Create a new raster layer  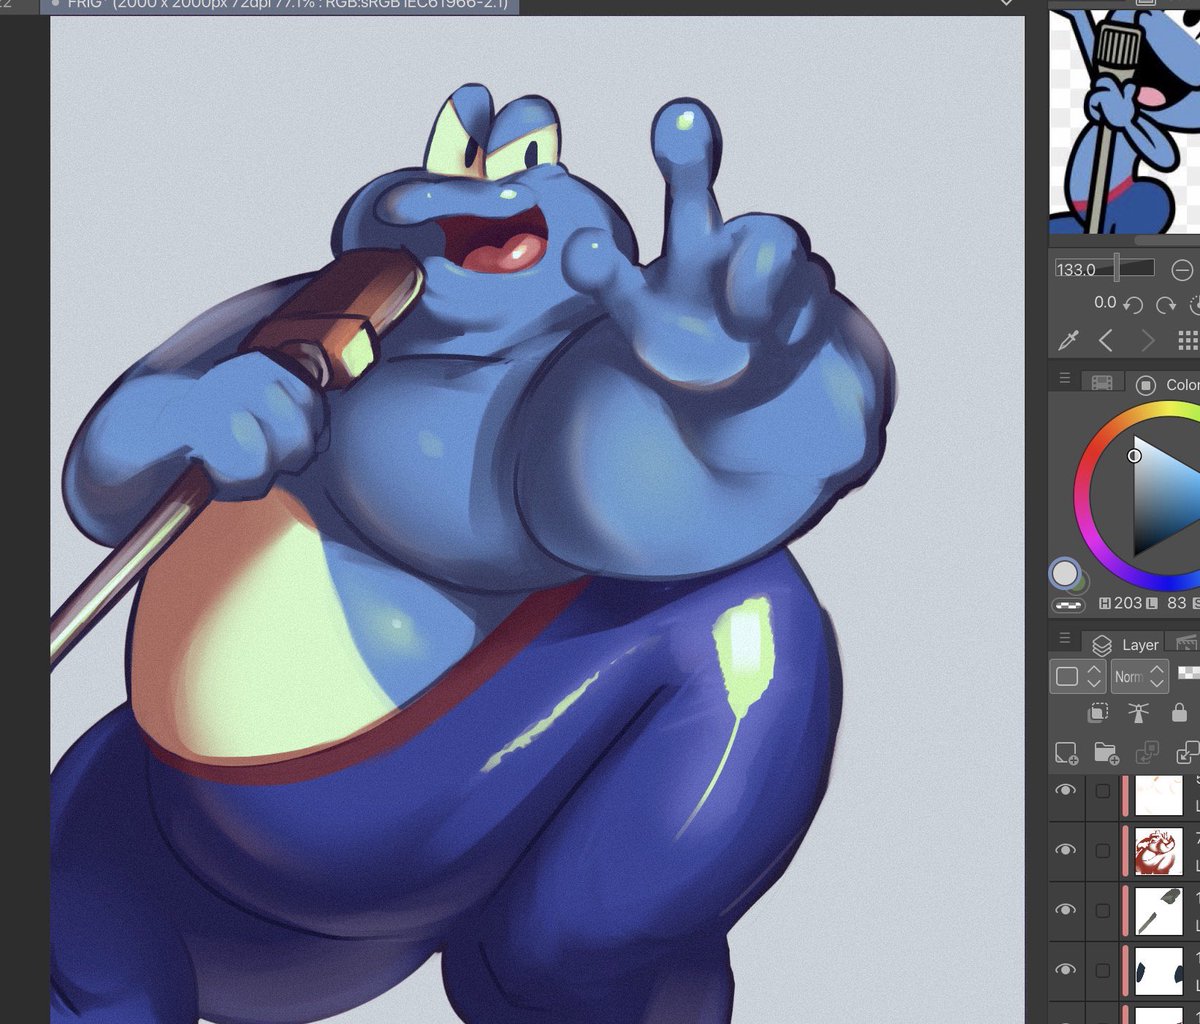point(1066,752)
